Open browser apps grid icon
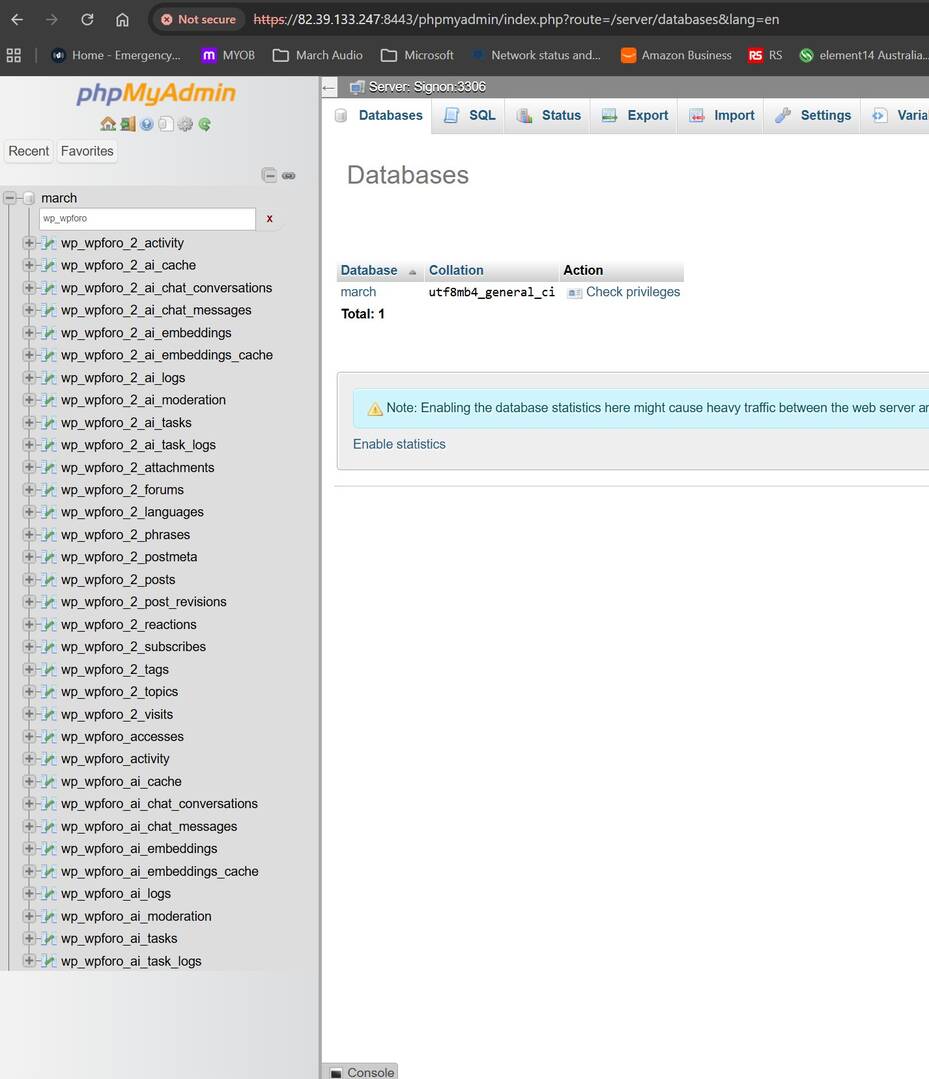 point(14,55)
